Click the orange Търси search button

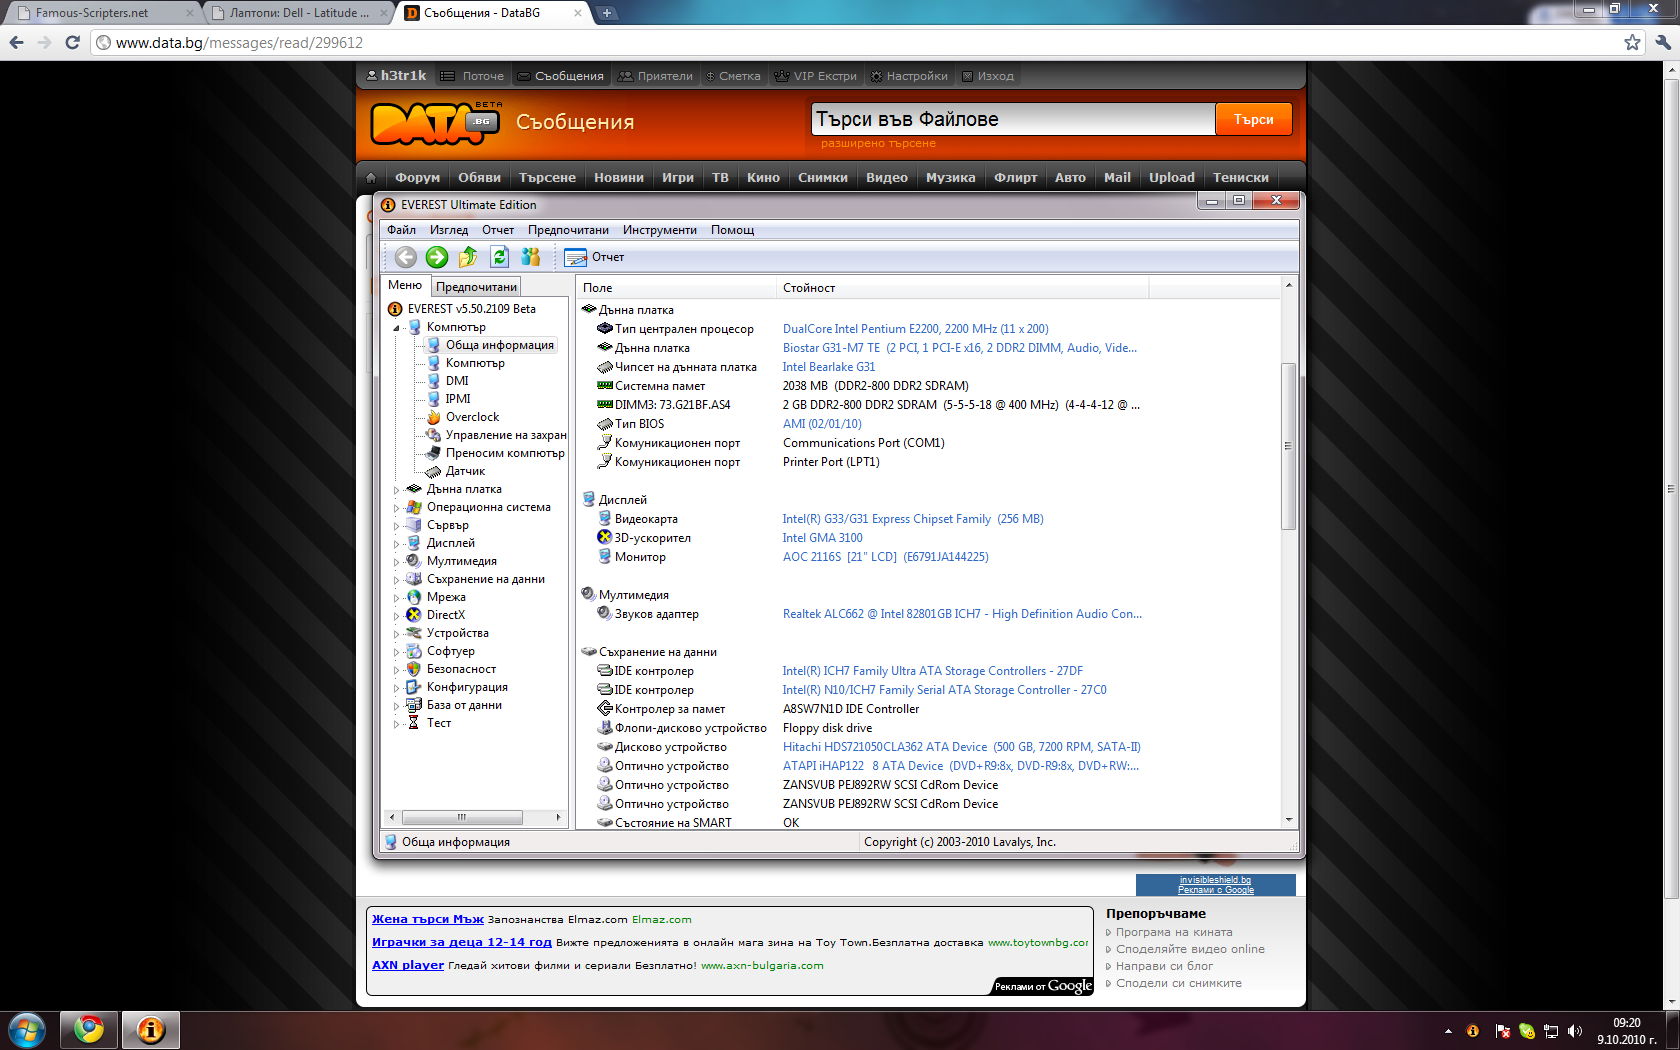pos(1253,119)
